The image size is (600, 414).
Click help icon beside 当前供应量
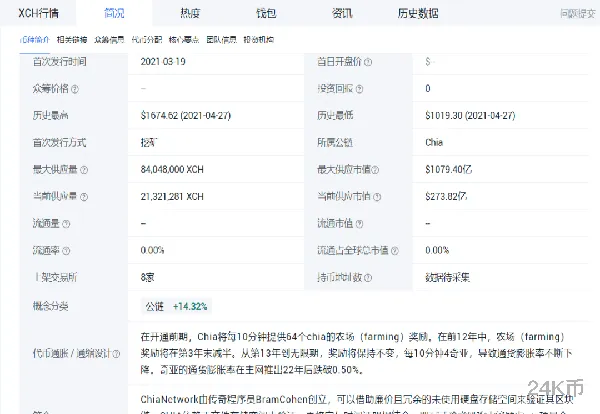point(84,197)
